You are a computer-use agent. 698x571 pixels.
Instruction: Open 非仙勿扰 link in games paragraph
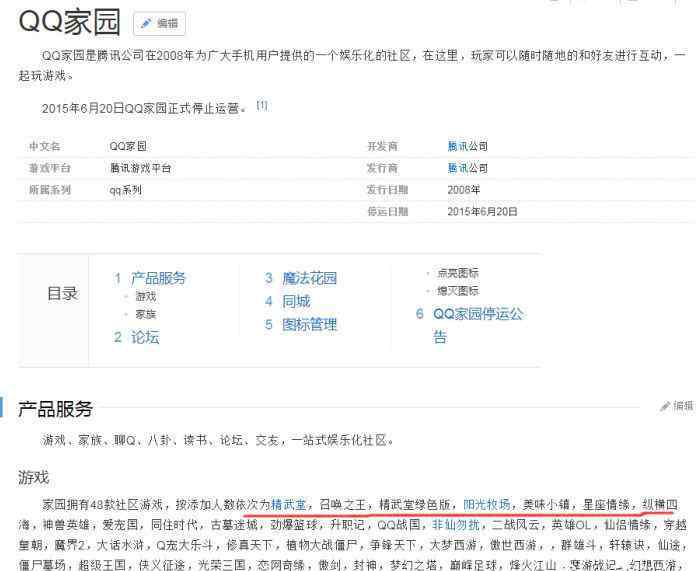pos(455,525)
